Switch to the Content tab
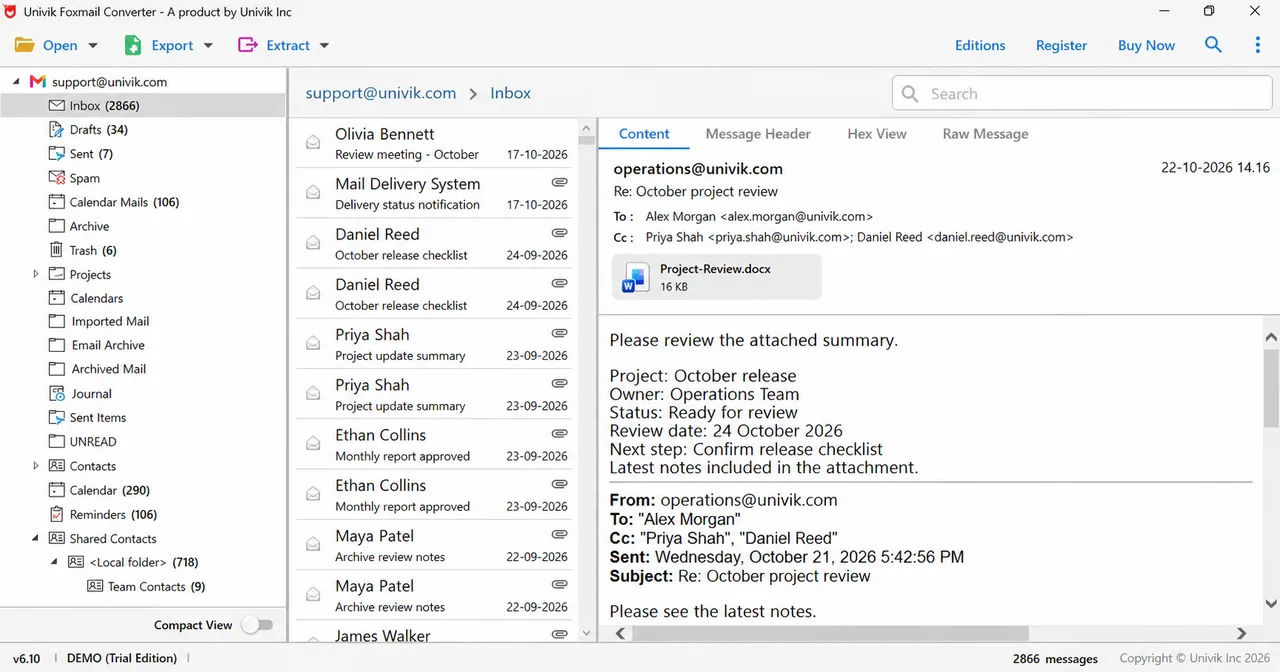The image size is (1280, 672). coord(644,134)
